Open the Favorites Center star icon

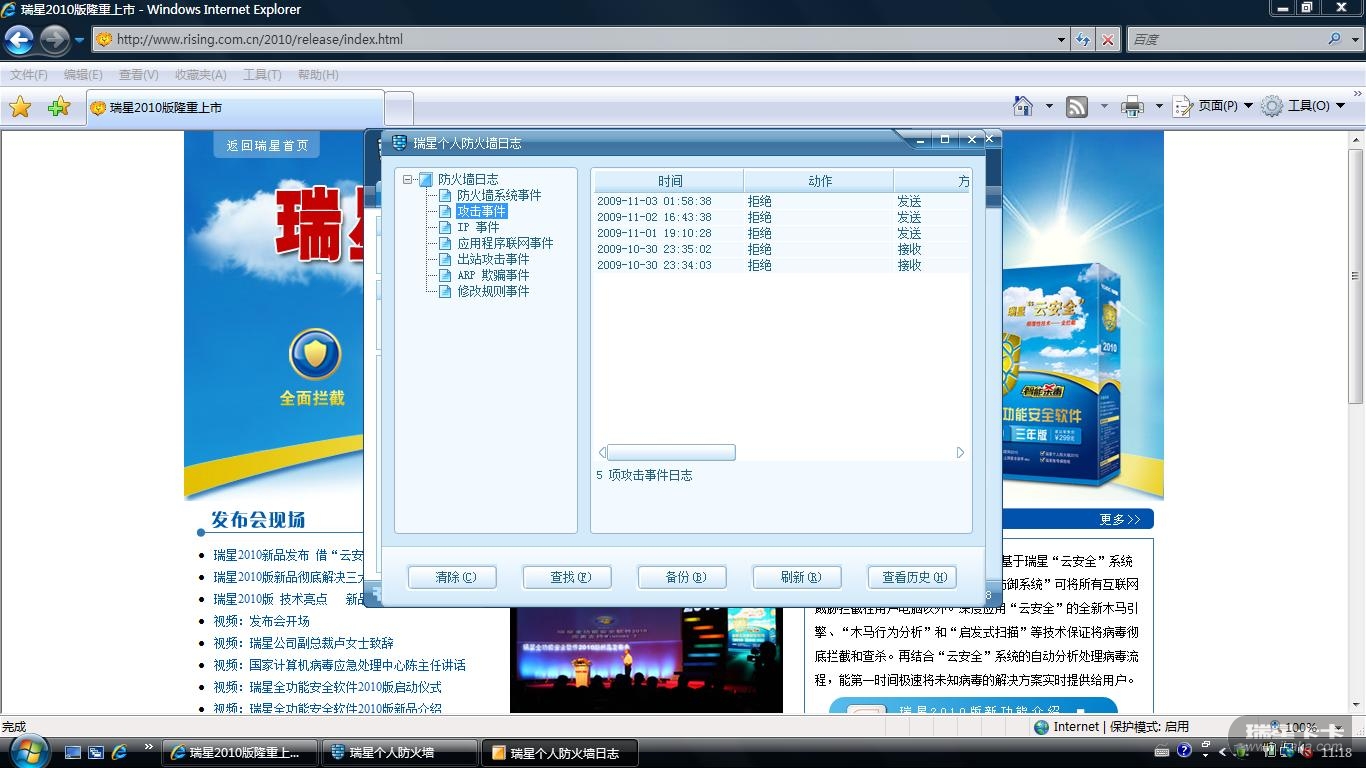20,107
